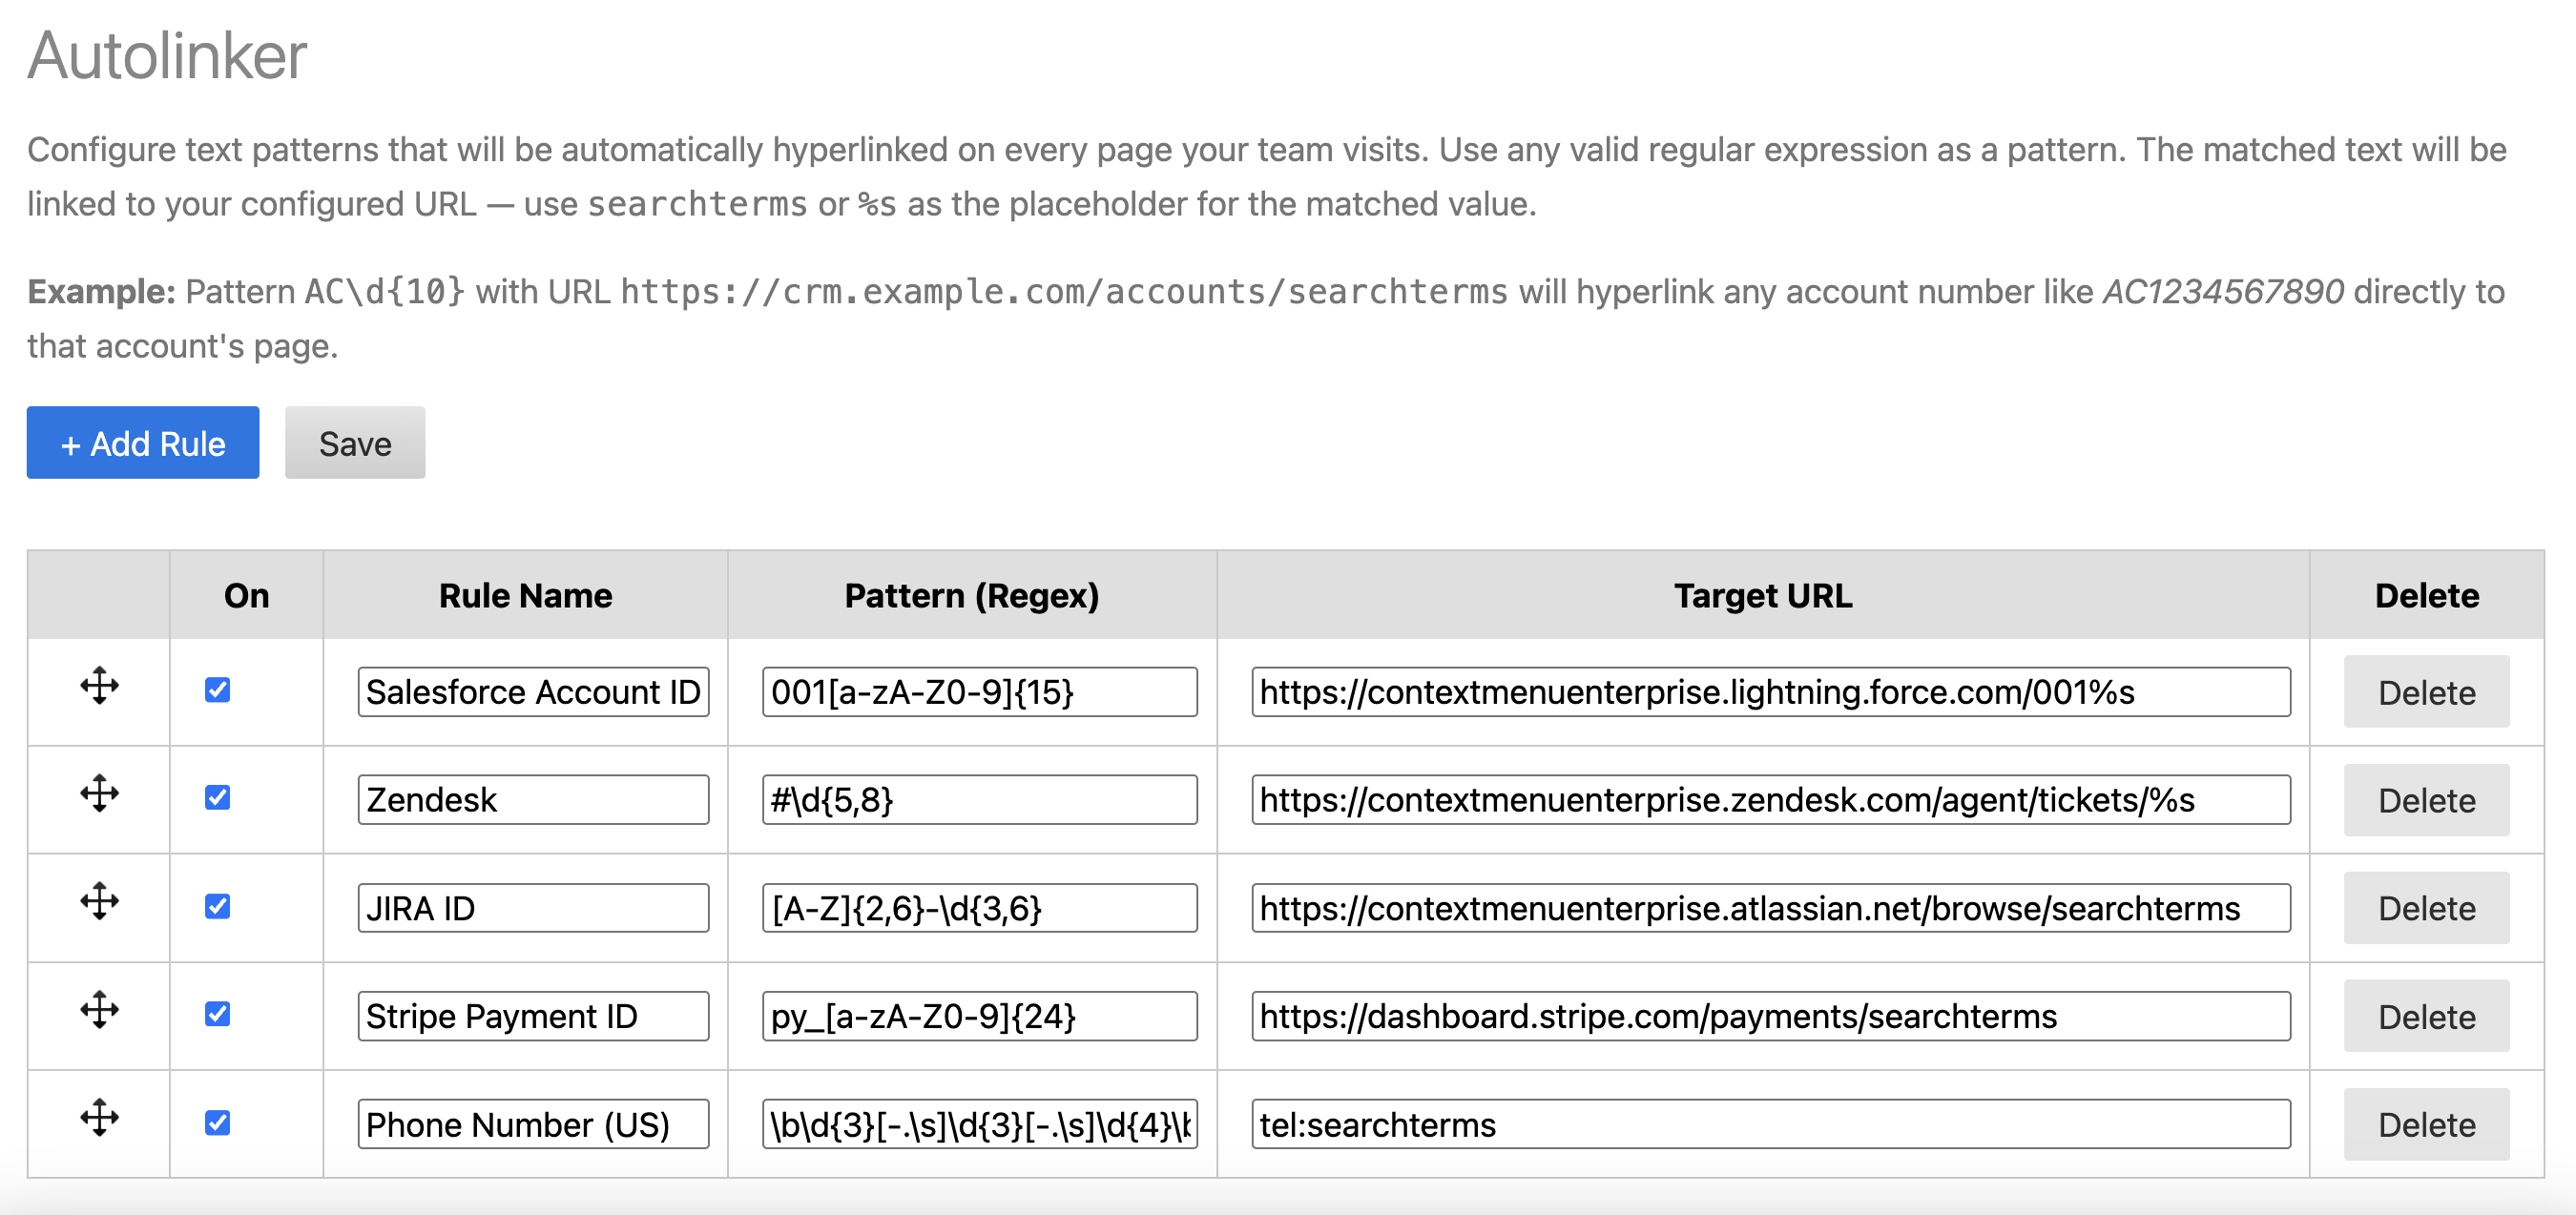The image size is (2576, 1215).
Task: Click the drag handle for Salesforce Account ID row
Action: pos(99,686)
